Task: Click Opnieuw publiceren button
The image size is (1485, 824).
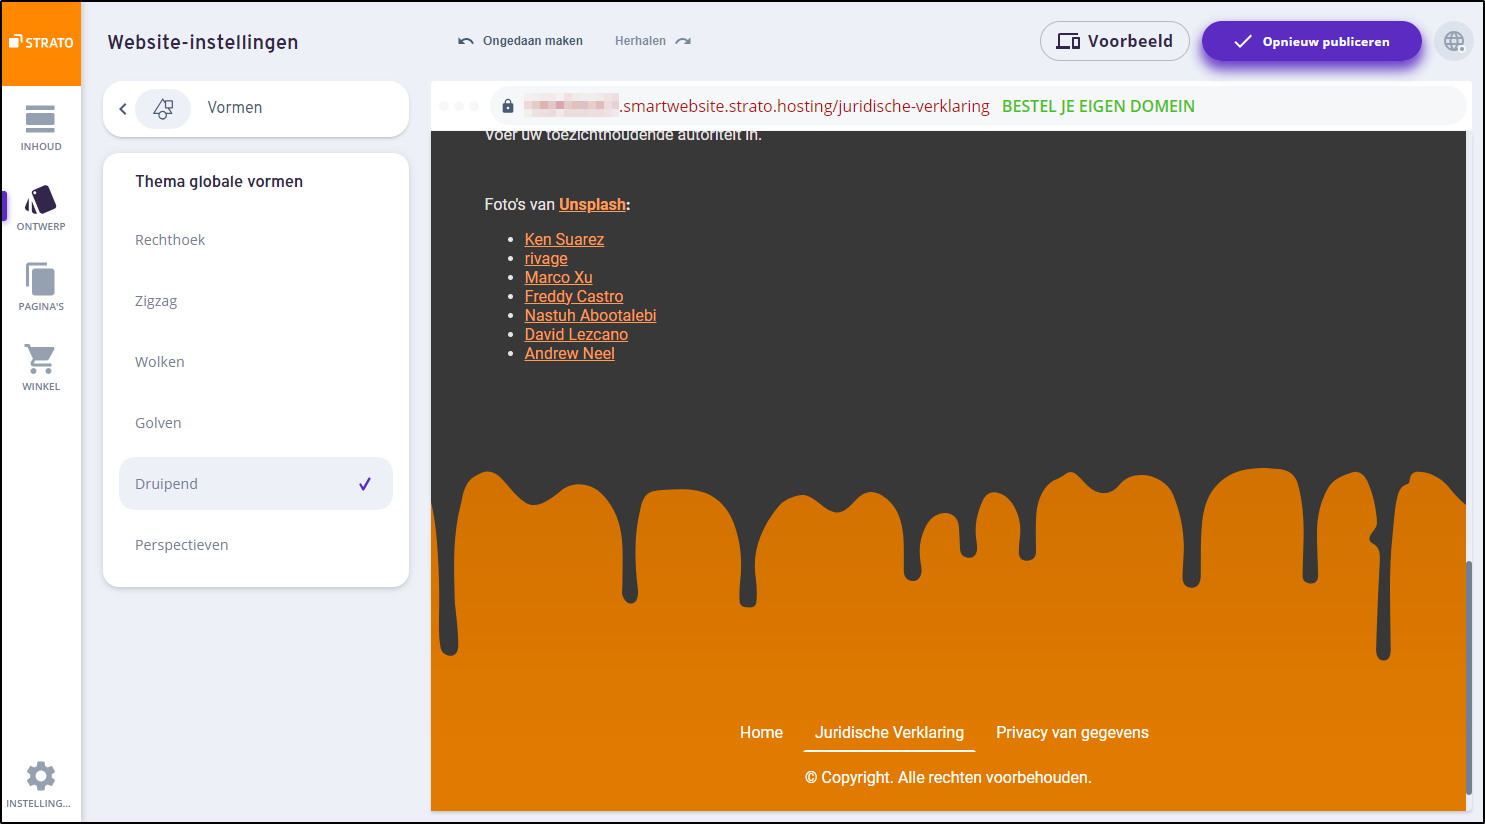Action: [1311, 42]
